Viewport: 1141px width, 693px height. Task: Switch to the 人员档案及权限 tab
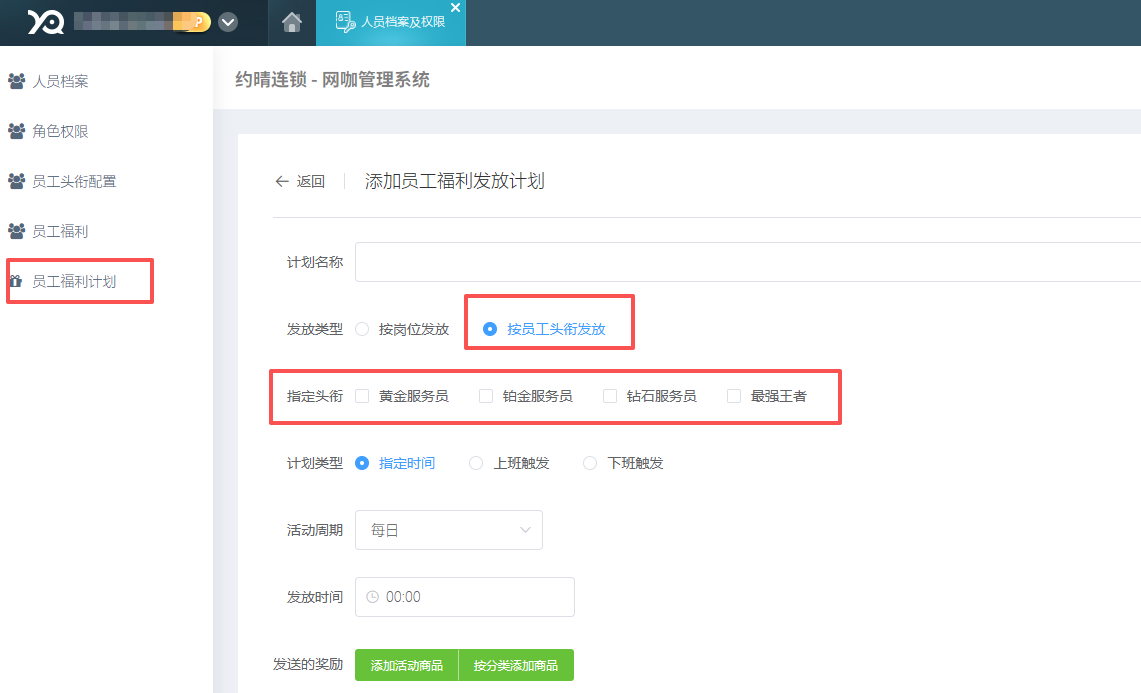pyautogui.click(x=391, y=23)
